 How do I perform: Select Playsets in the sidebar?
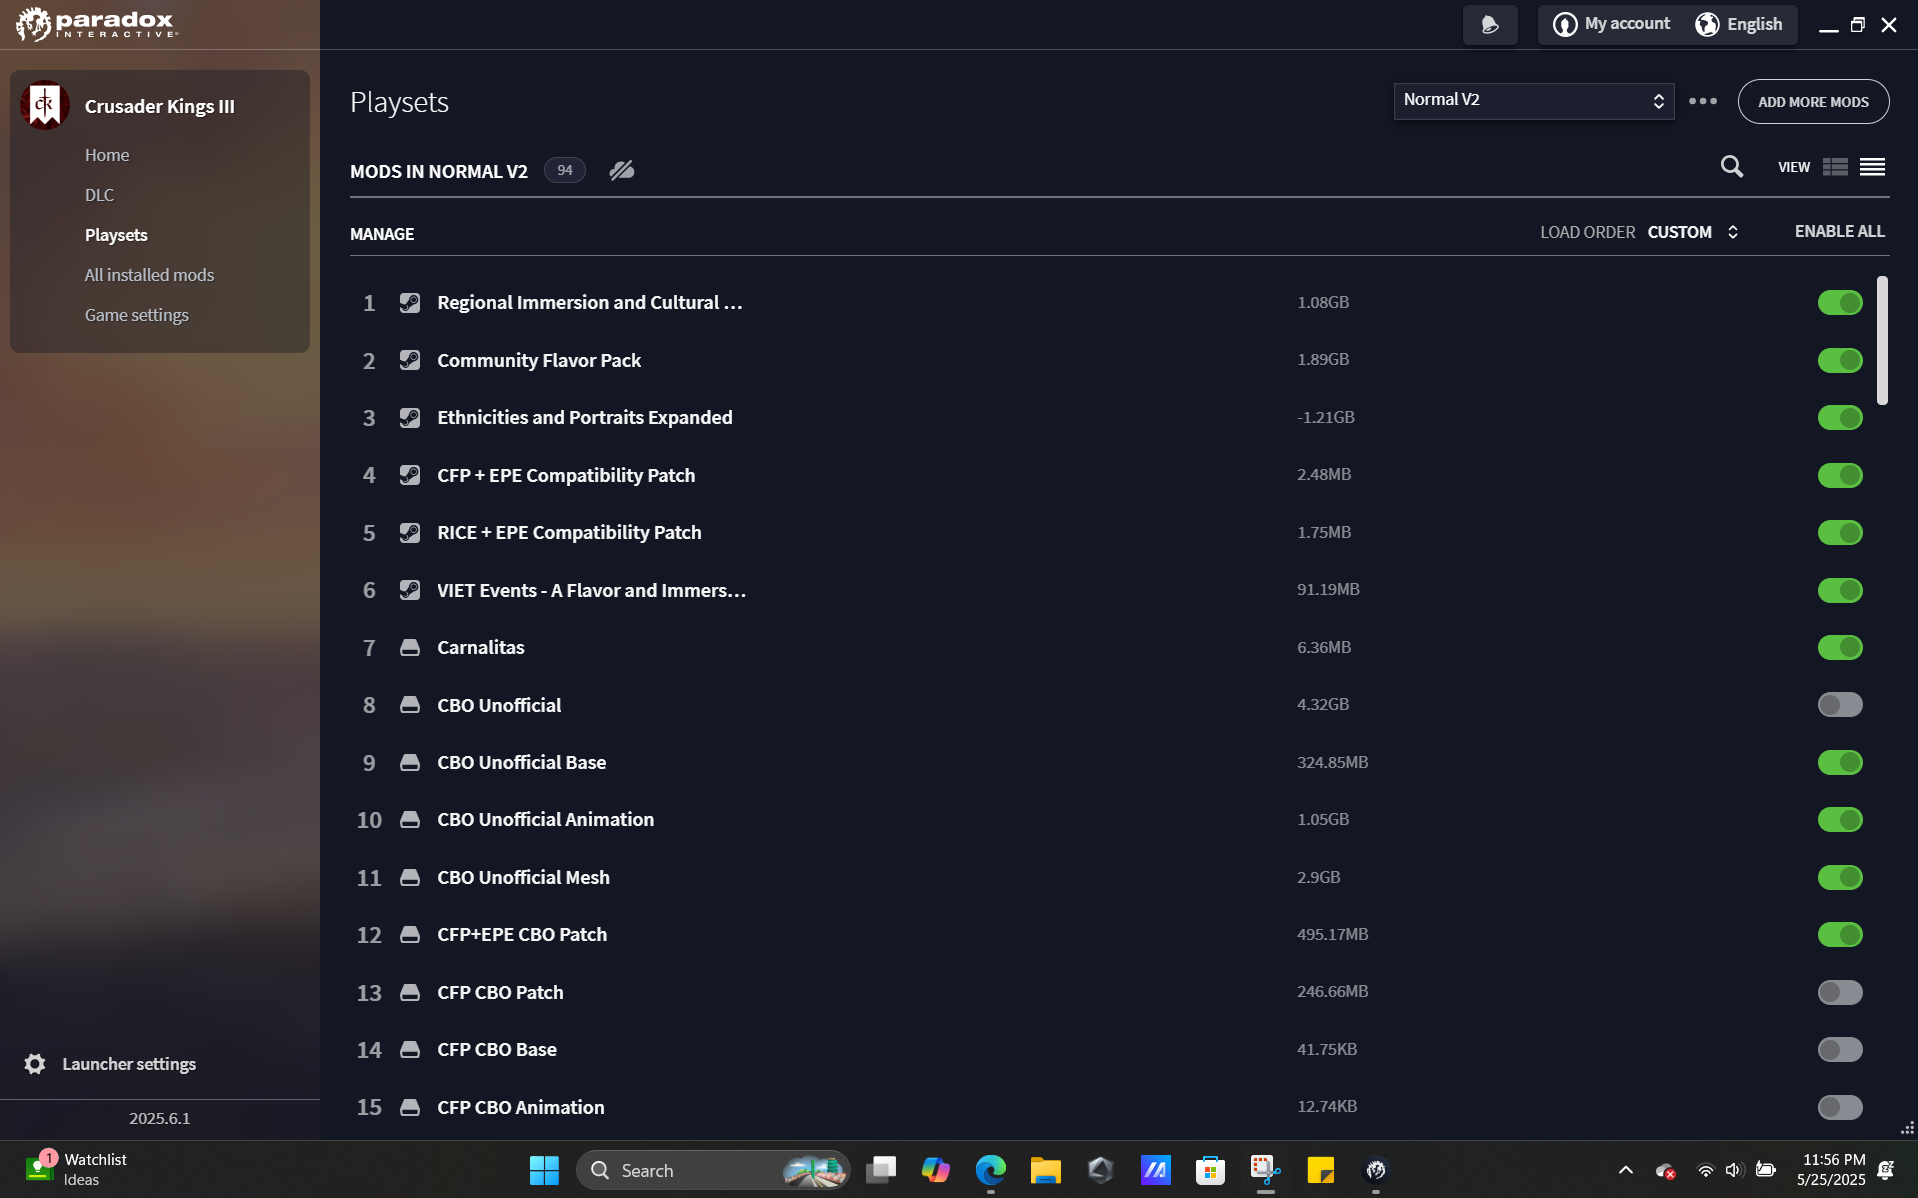[116, 235]
